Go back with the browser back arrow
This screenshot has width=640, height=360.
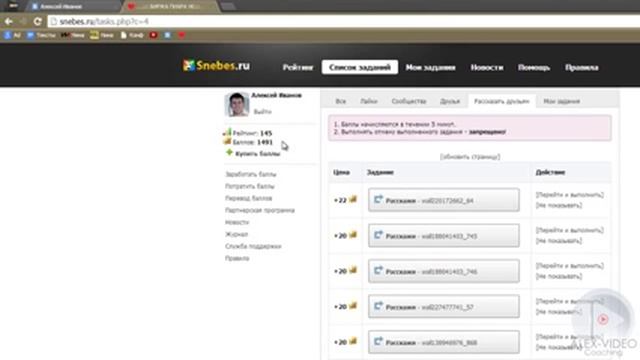pos(9,21)
